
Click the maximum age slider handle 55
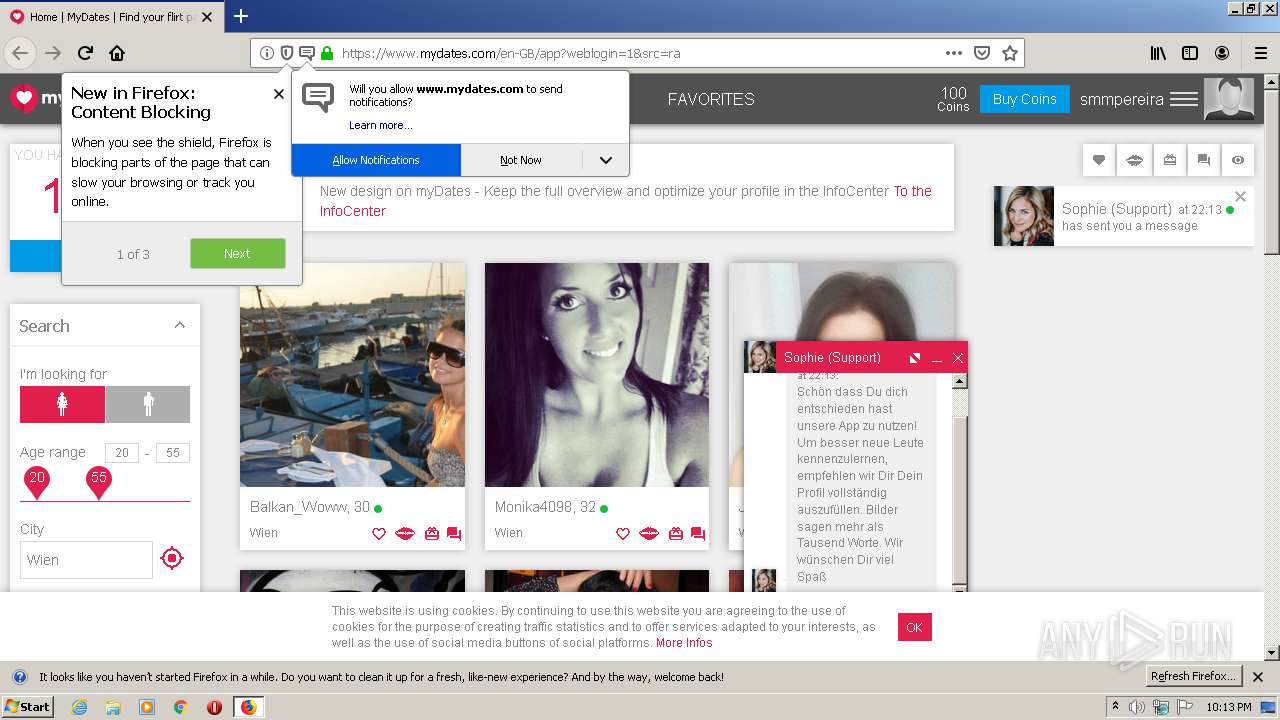point(99,482)
